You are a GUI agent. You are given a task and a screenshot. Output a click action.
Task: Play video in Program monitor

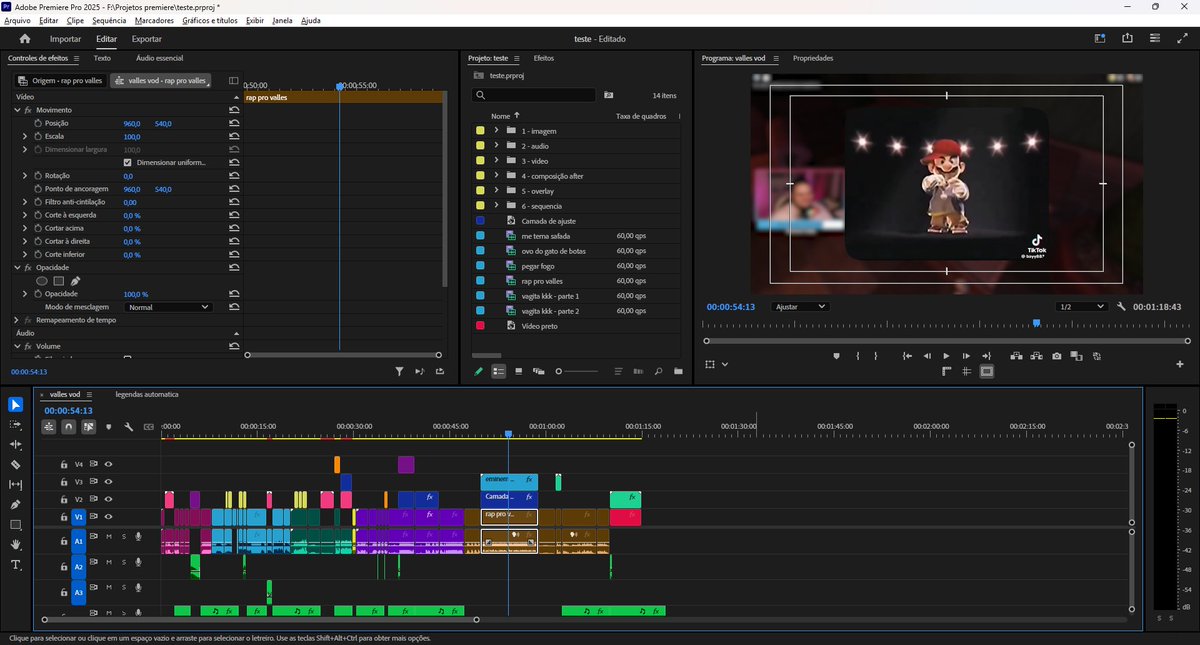(x=946, y=356)
